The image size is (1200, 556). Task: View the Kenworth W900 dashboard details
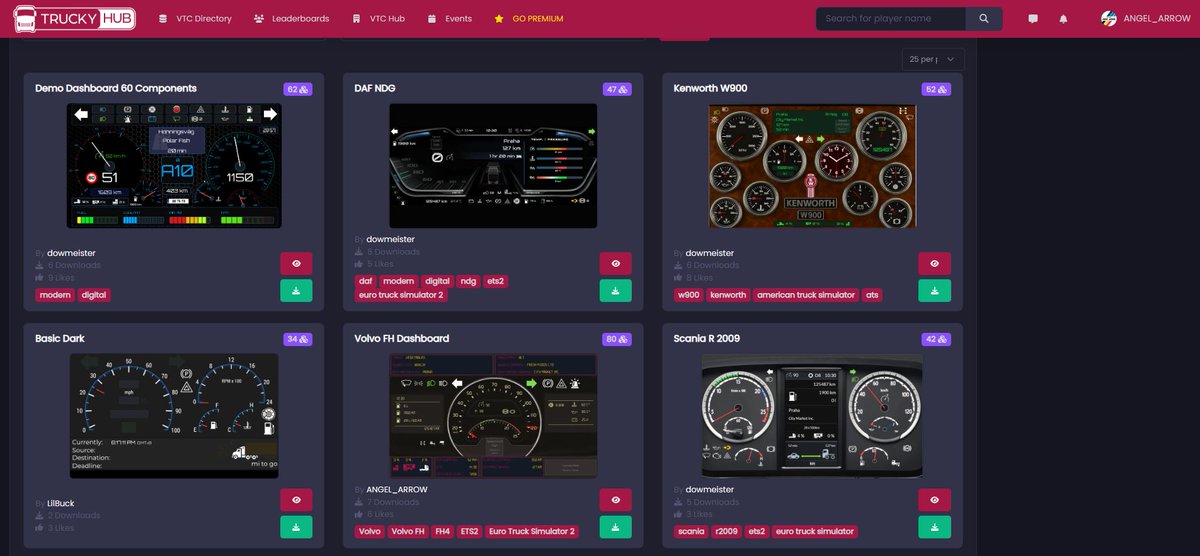935,264
